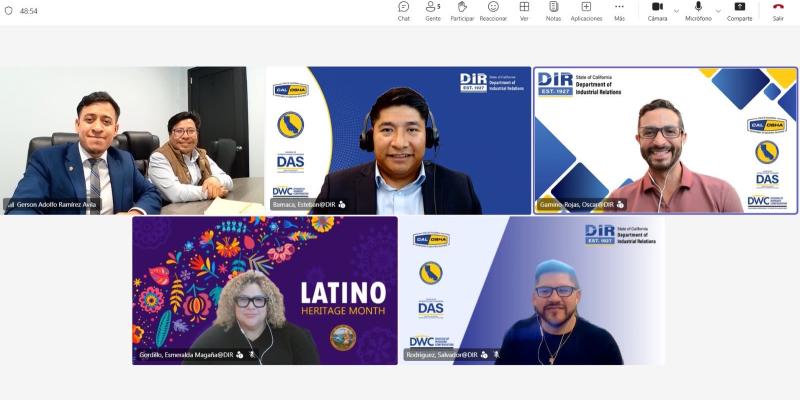Toggle the Micrófono mute
The width and height of the screenshot is (800, 400).
[x=698, y=11]
